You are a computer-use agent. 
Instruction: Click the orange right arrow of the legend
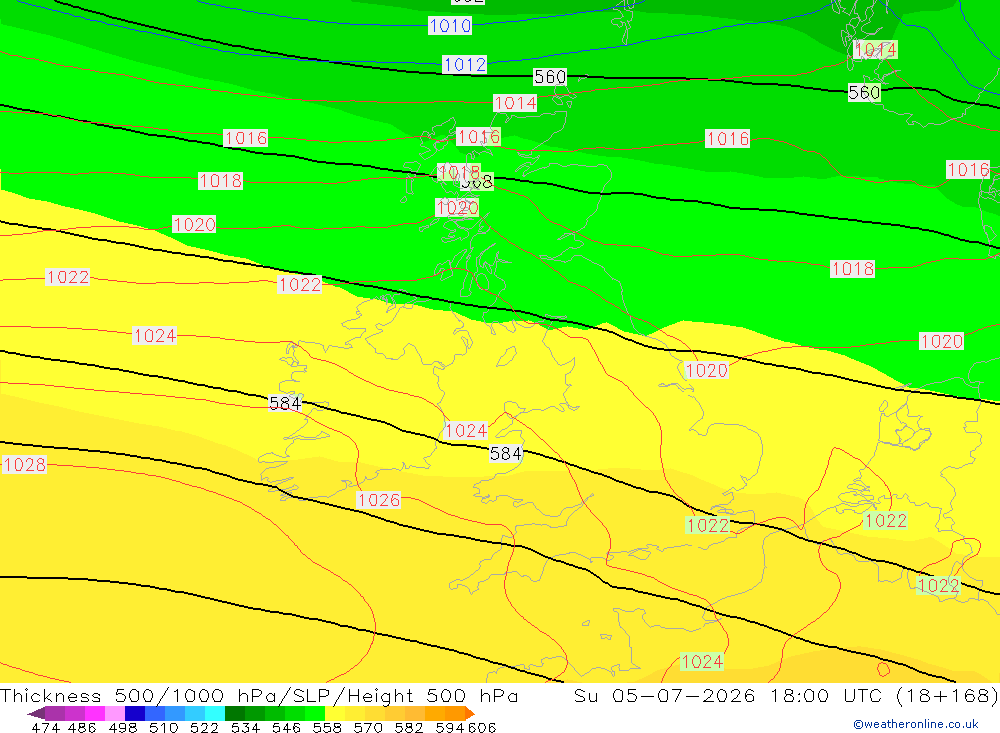click(x=470, y=713)
